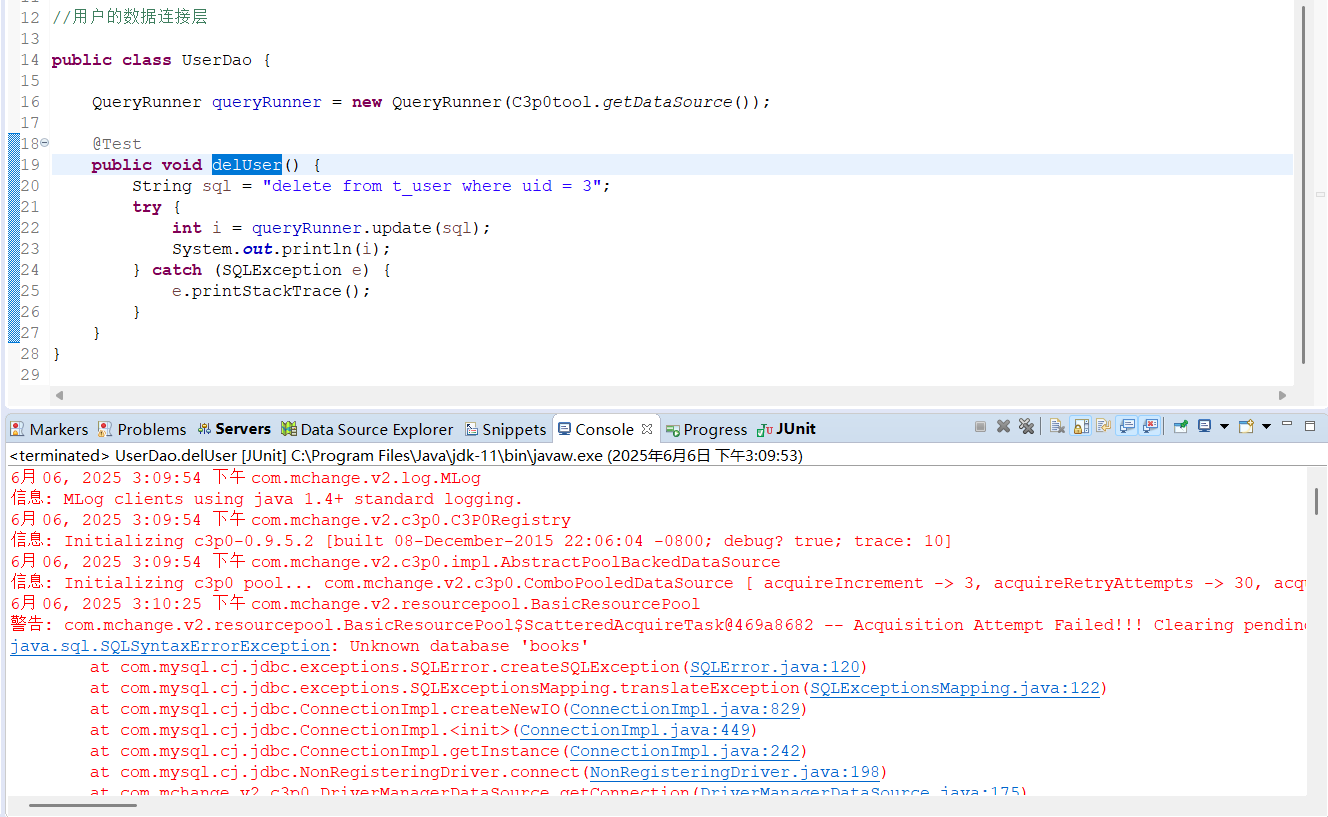Remove all terminated launches double-X icon
The image size is (1328, 817).
(x=1026, y=426)
